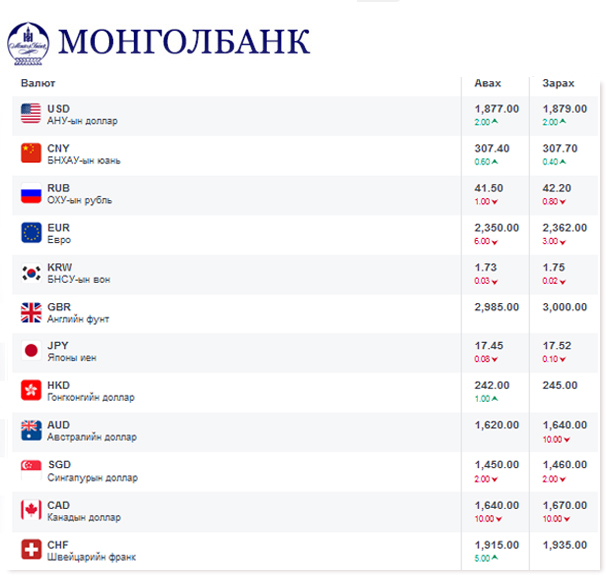
Task: Click the HKD Hong Kong flag icon
Action: point(30,391)
